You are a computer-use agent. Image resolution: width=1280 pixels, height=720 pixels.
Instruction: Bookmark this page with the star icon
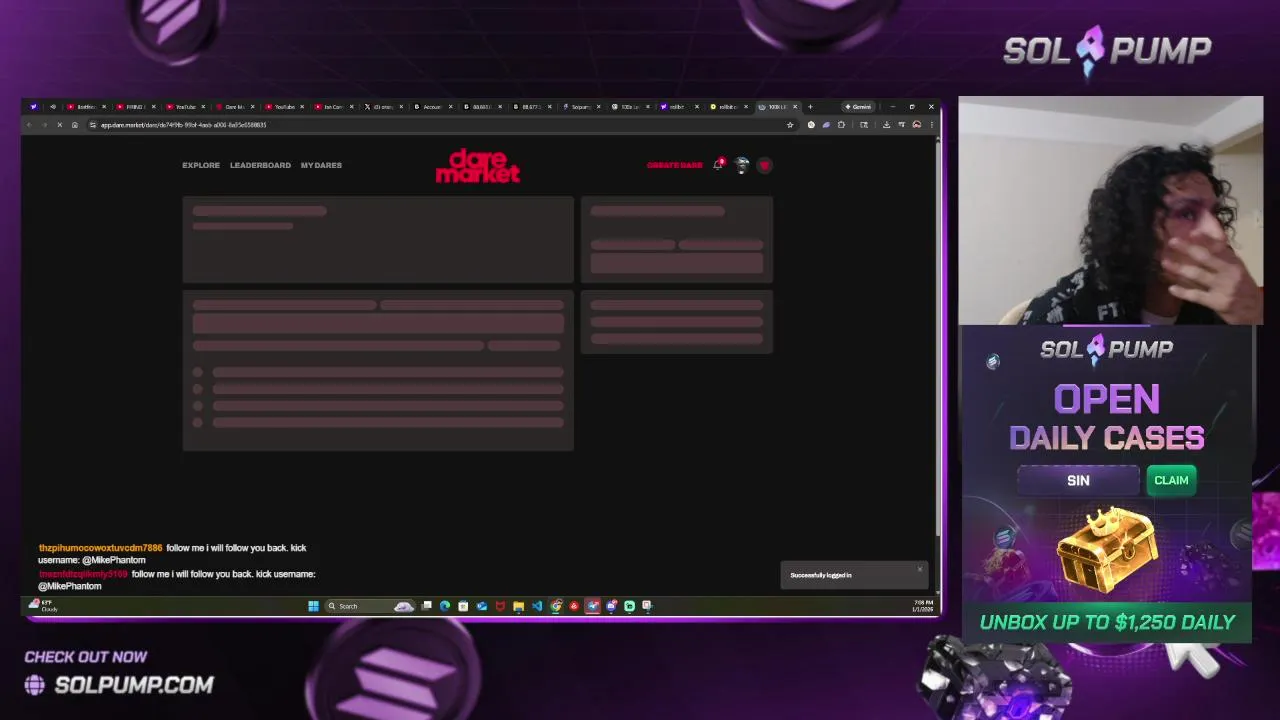point(790,125)
